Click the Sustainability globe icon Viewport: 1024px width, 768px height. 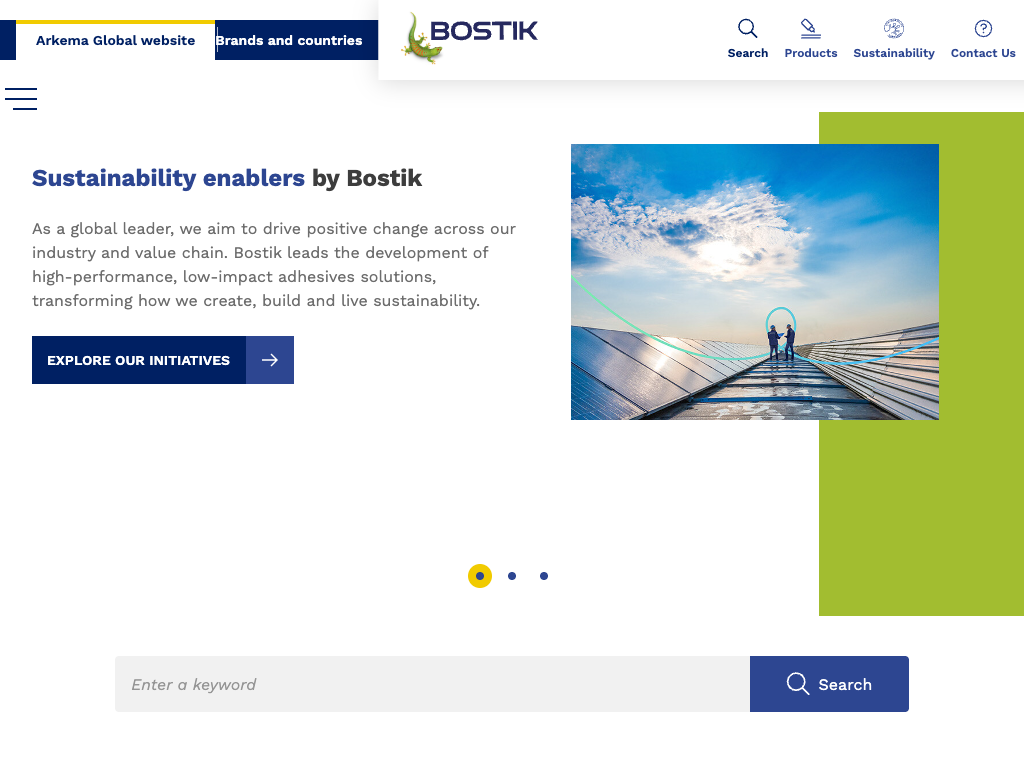pyautogui.click(x=893, y=29)
